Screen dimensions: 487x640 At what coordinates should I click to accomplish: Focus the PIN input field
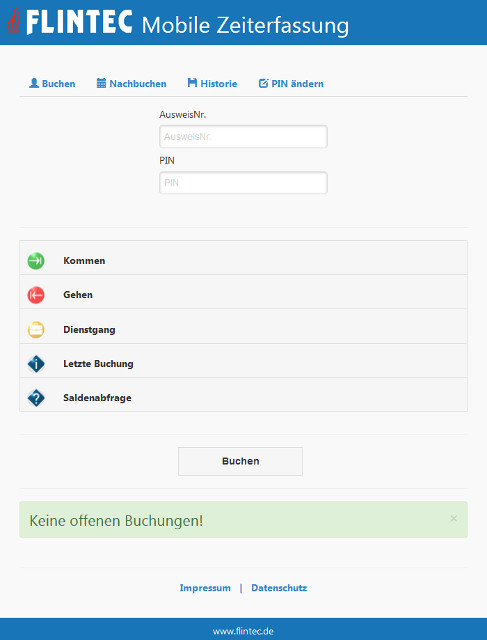(x=243, y=183)
